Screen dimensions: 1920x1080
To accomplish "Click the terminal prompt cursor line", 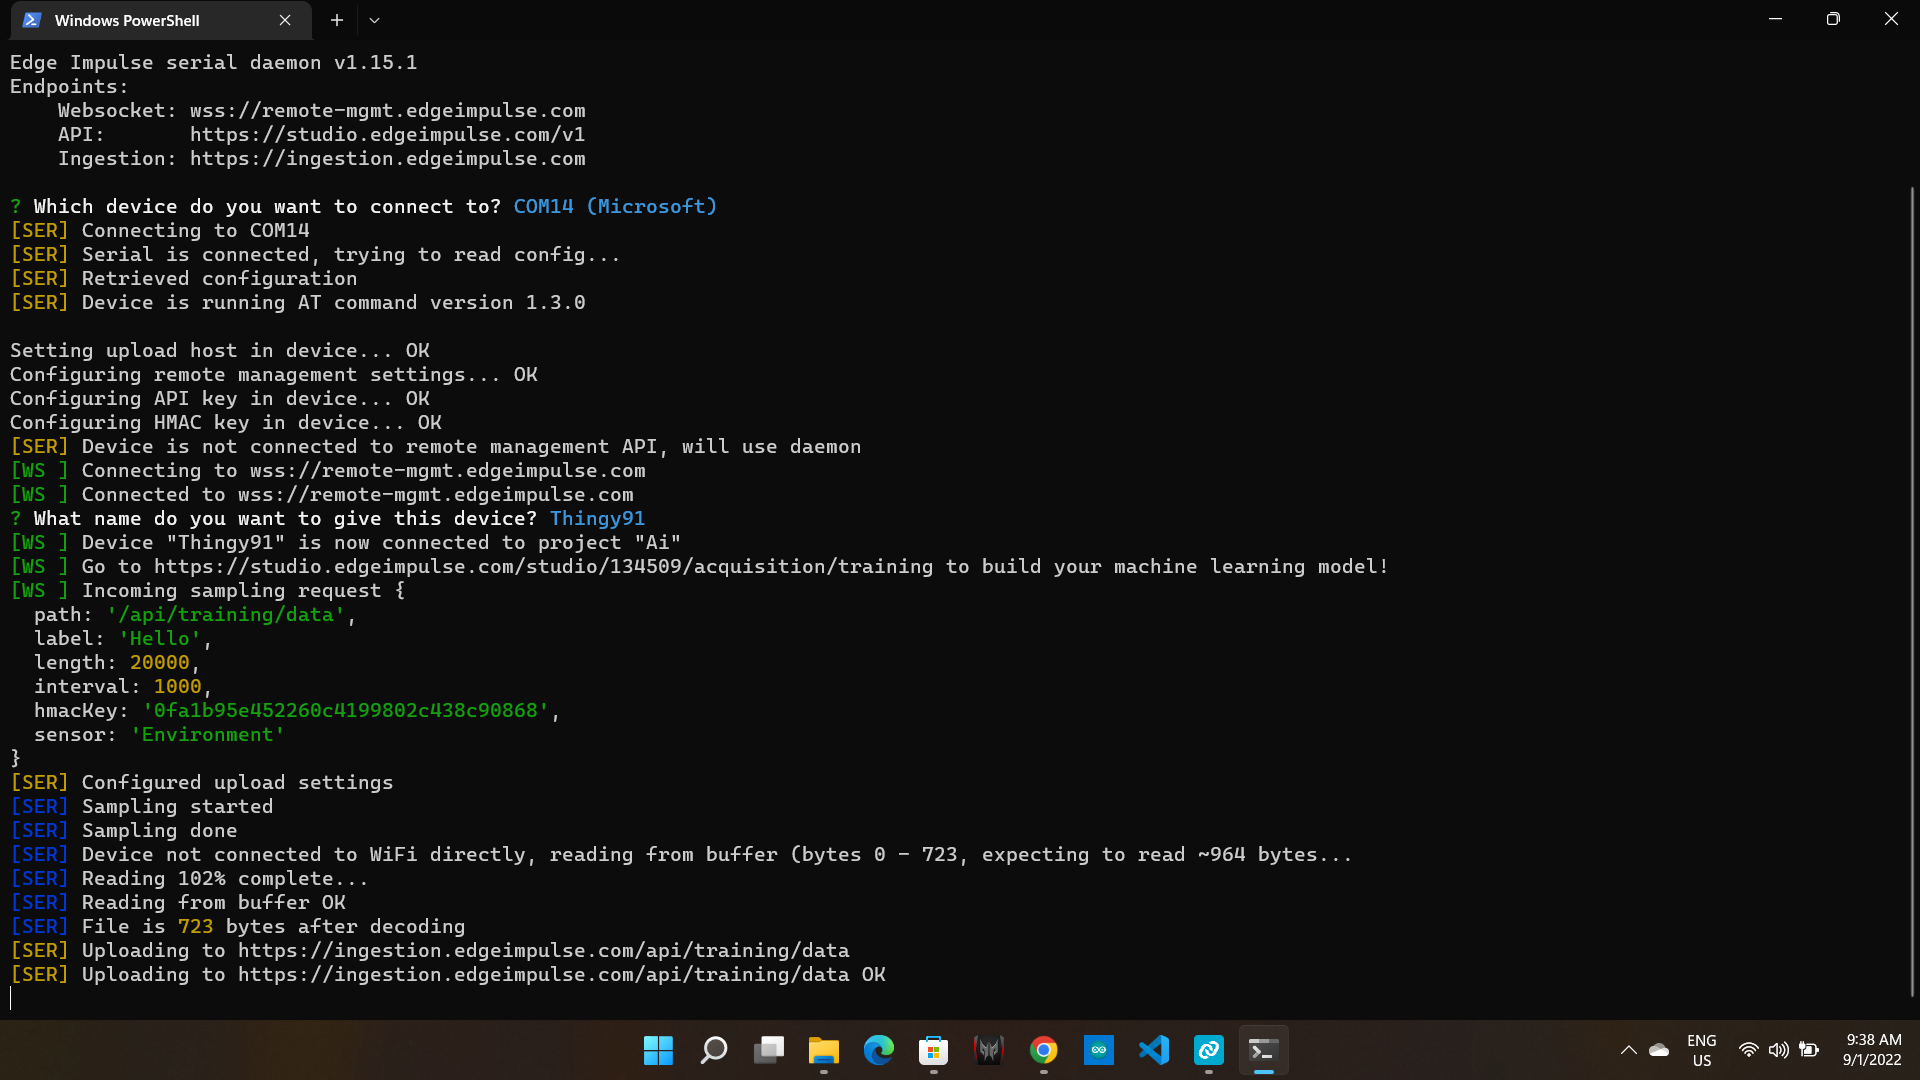I will point(12,998).
